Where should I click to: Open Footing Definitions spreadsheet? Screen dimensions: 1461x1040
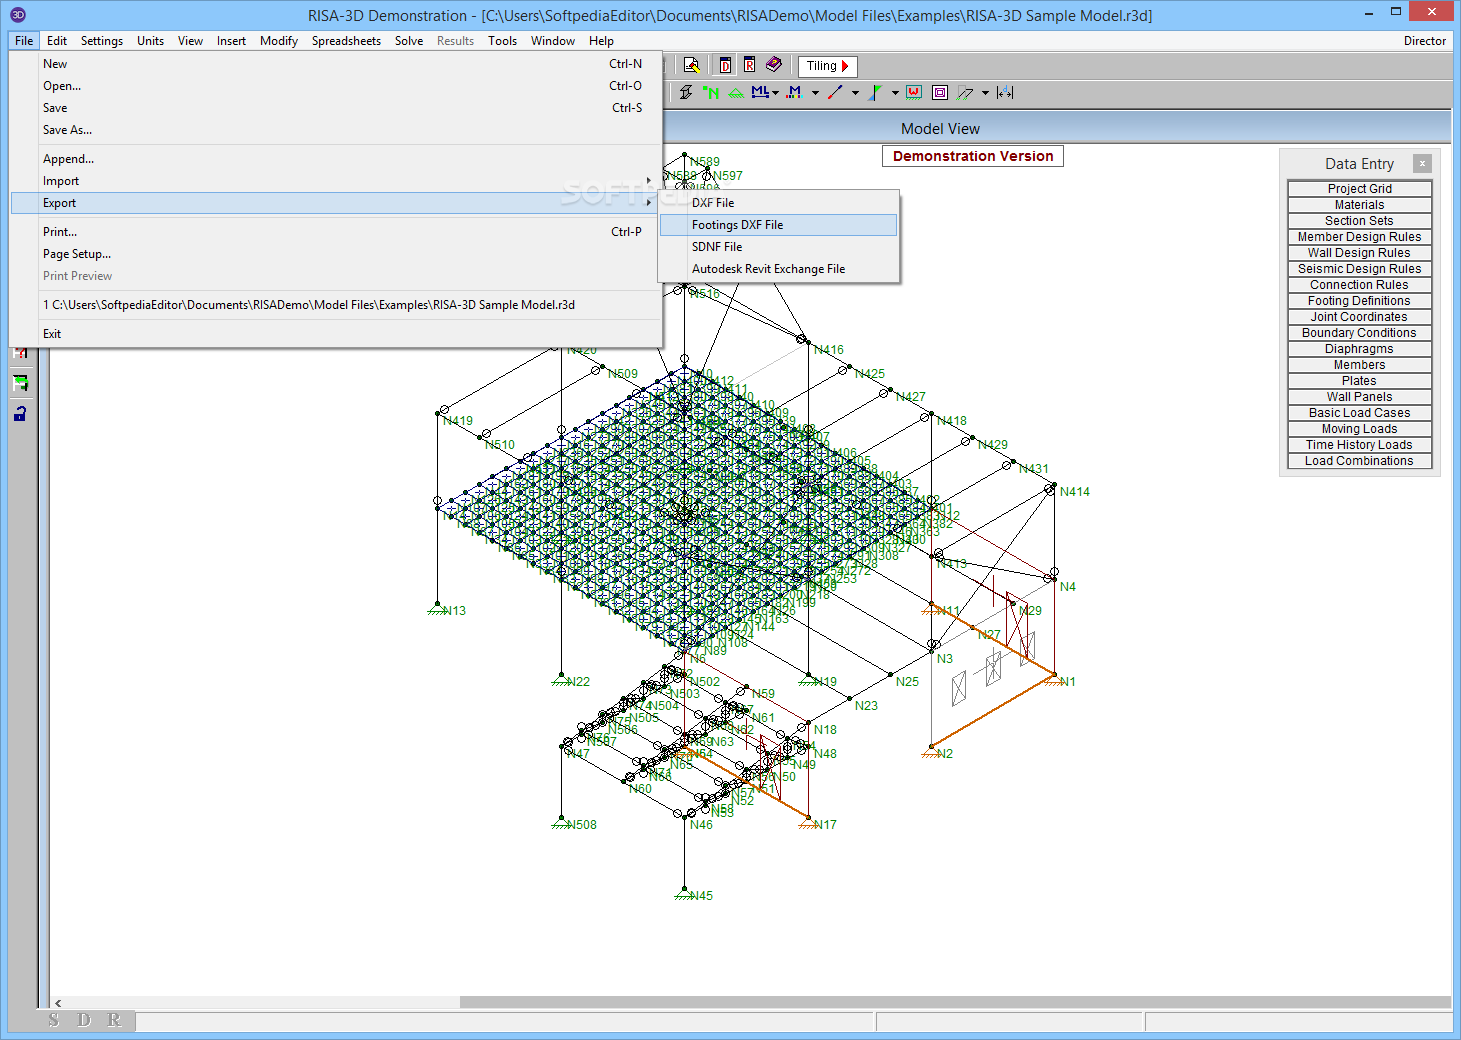click(x=1359, y=301)
